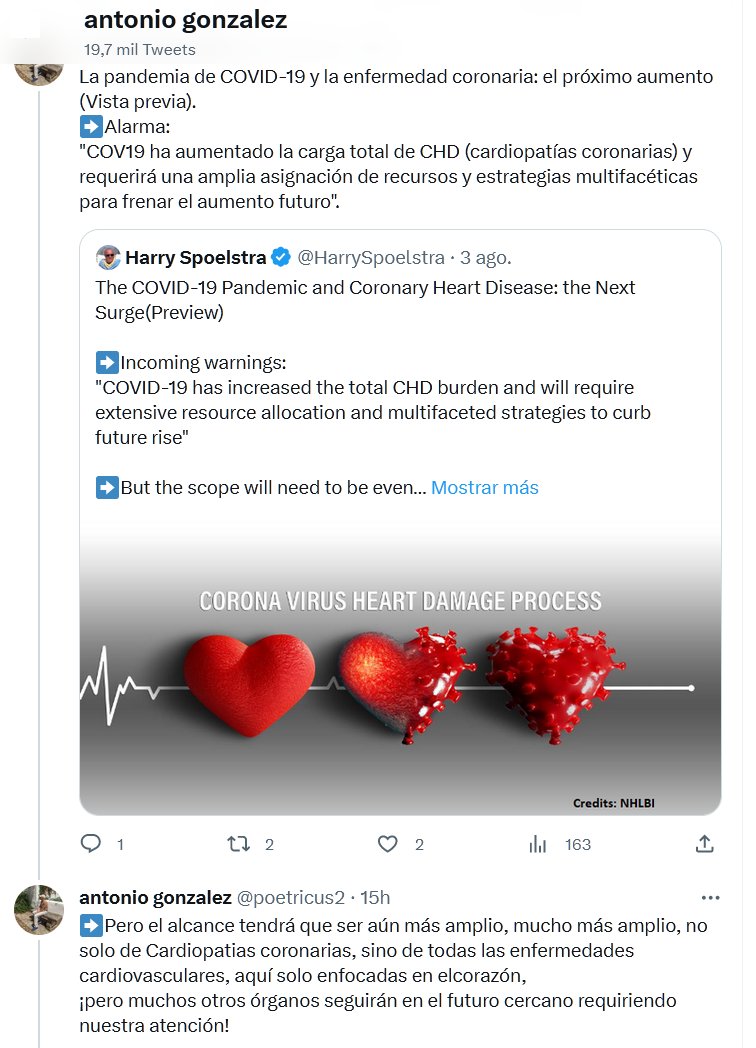Open the 15h timestamp link
This screenshot has height=1048, width=756.
click(375, 897)
